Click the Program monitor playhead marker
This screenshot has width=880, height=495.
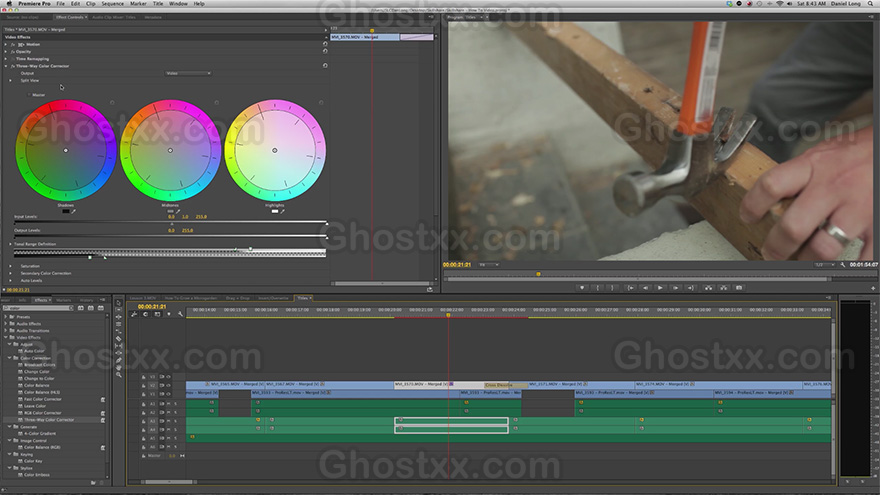(538, 274)
